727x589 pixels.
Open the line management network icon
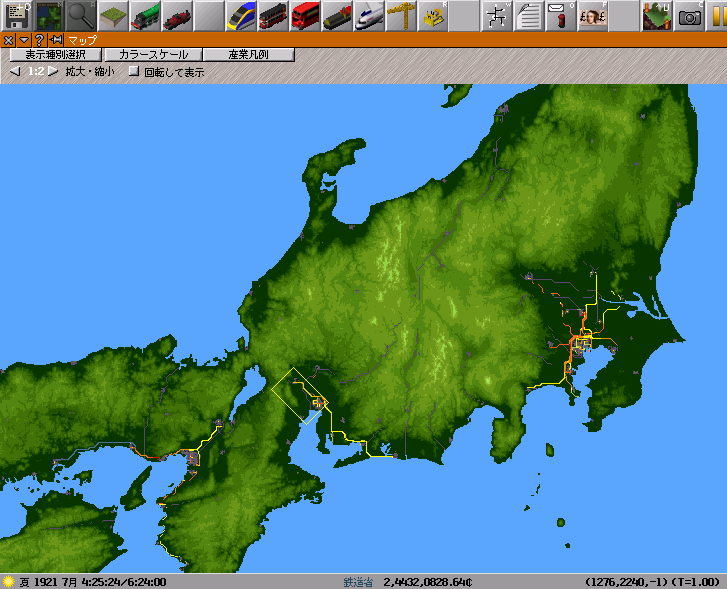(x=497, y=16)
